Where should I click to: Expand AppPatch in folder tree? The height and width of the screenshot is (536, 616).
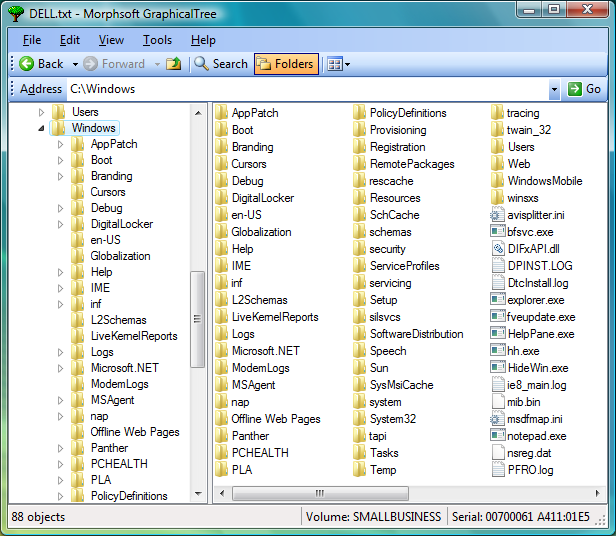pos(60,144)
